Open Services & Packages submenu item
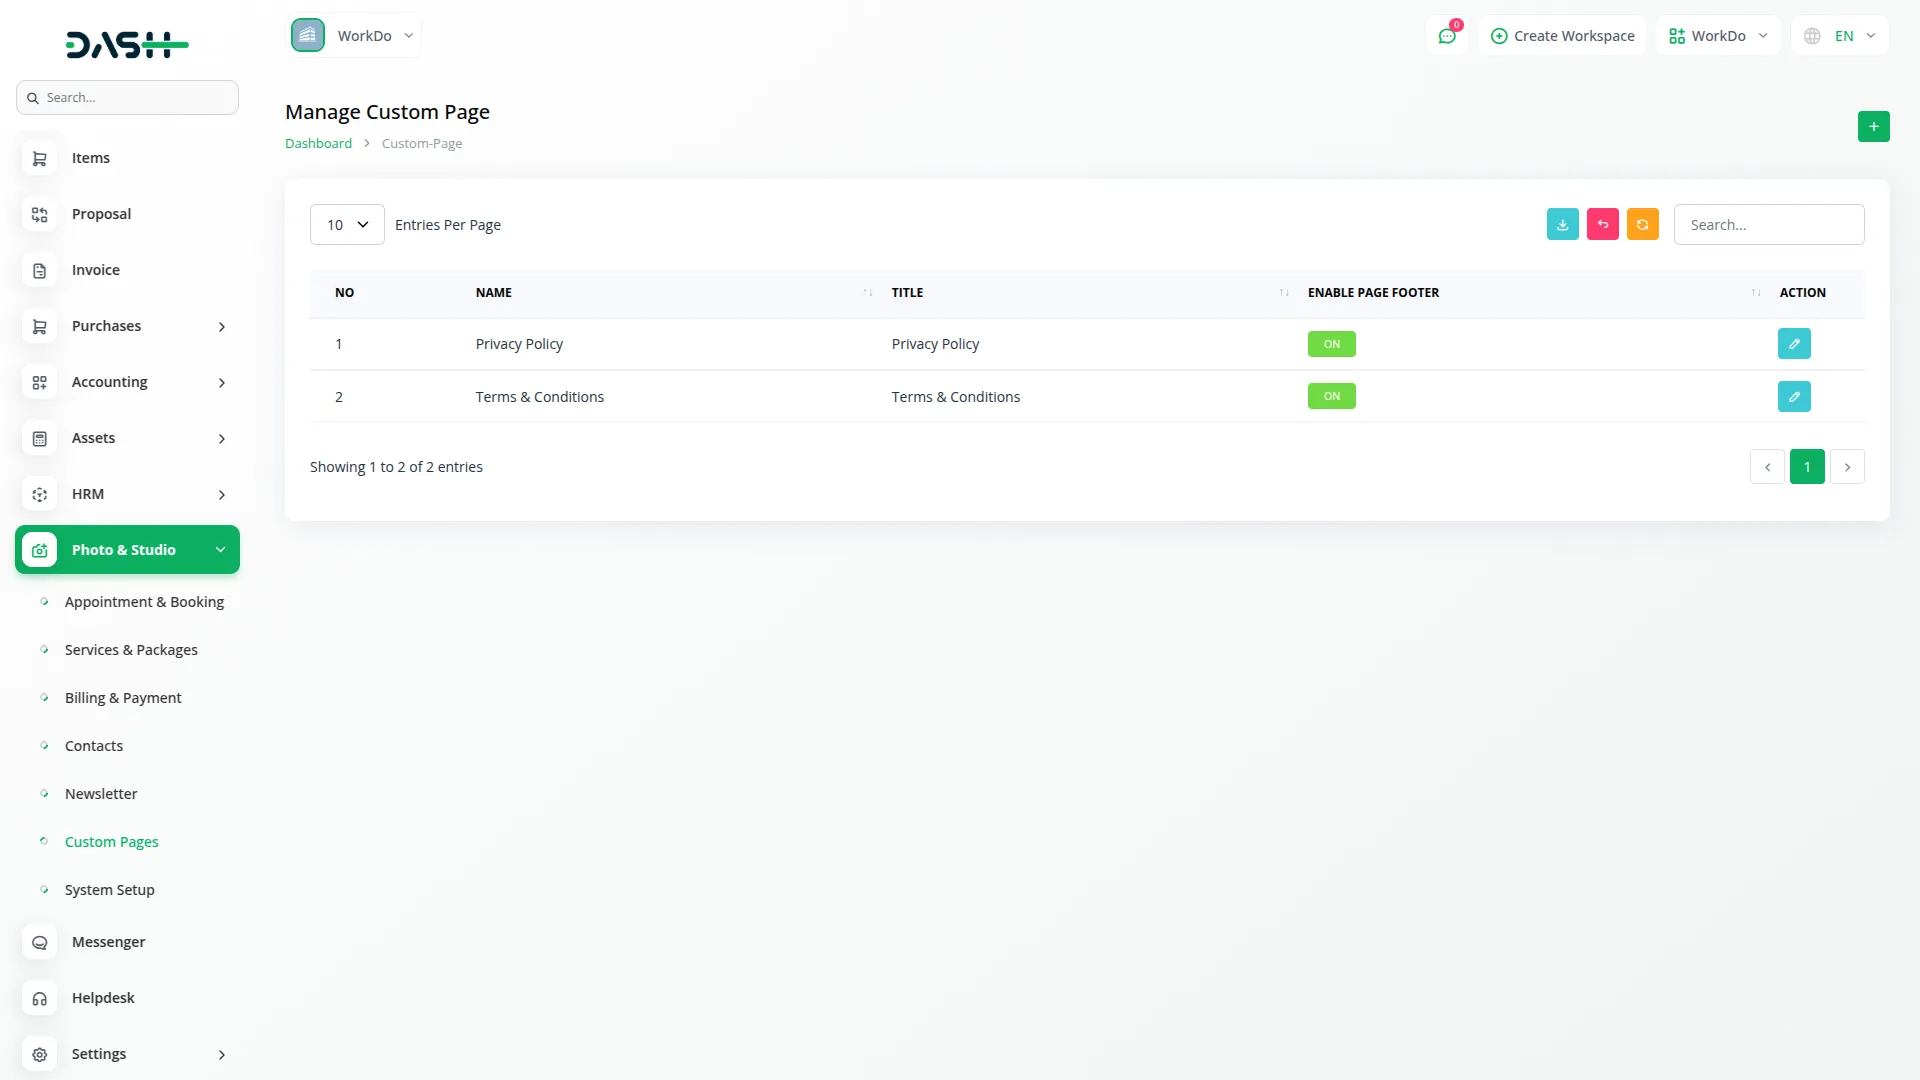 [x=131, y=650]
